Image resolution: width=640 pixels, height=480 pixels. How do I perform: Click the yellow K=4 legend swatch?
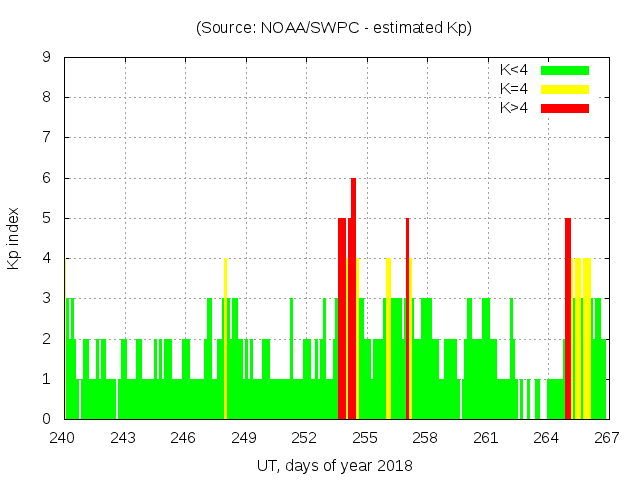[564, 89]
